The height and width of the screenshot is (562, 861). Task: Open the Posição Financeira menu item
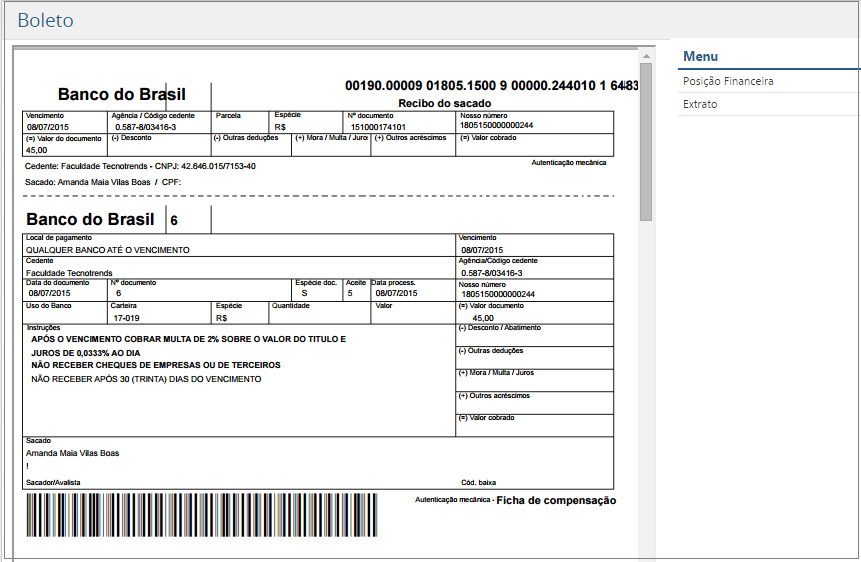point(728,81)
